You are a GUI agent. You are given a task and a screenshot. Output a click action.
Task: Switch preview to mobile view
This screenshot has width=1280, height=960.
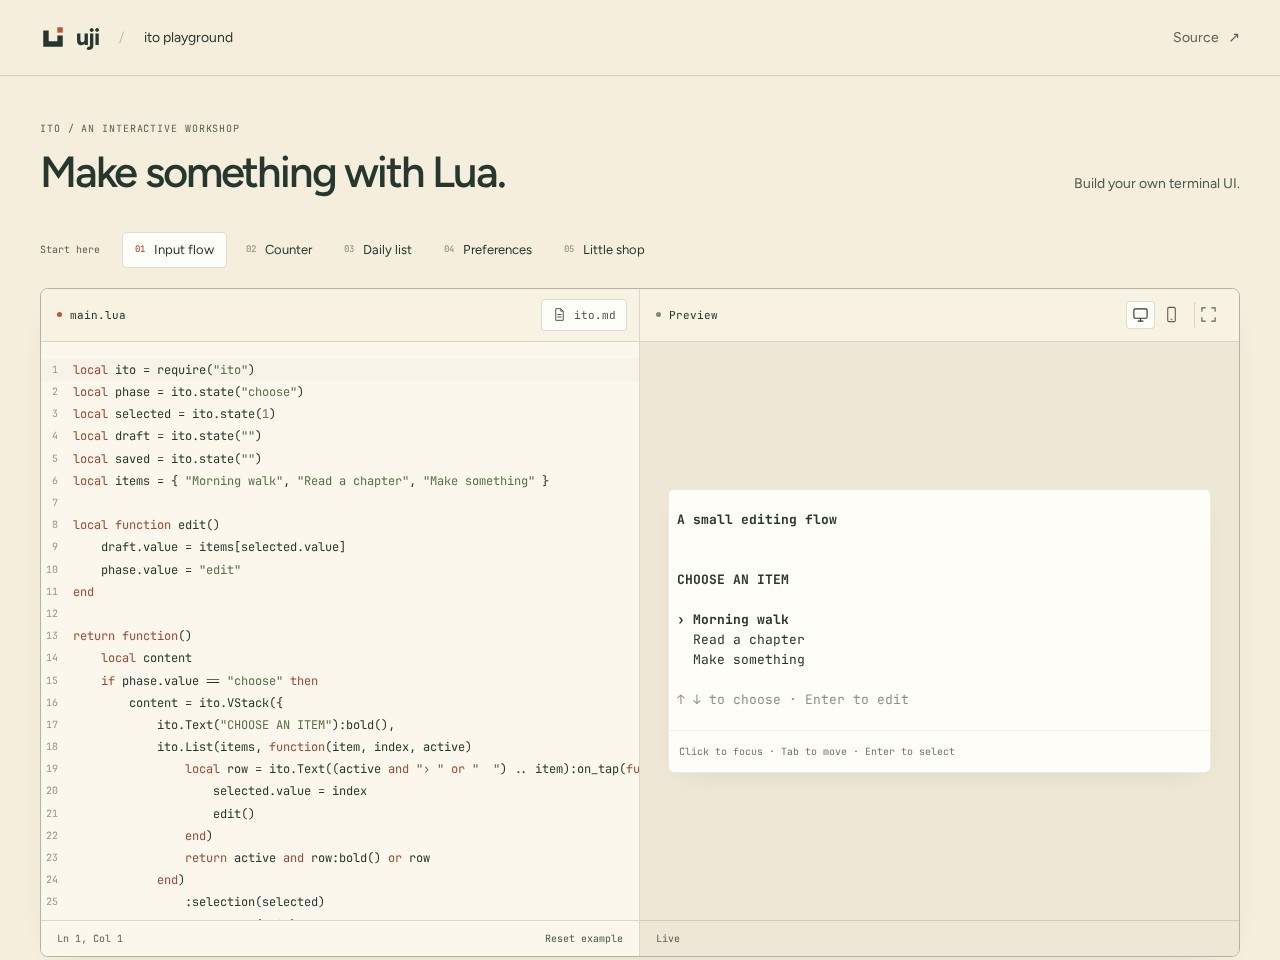point(1171,315)
